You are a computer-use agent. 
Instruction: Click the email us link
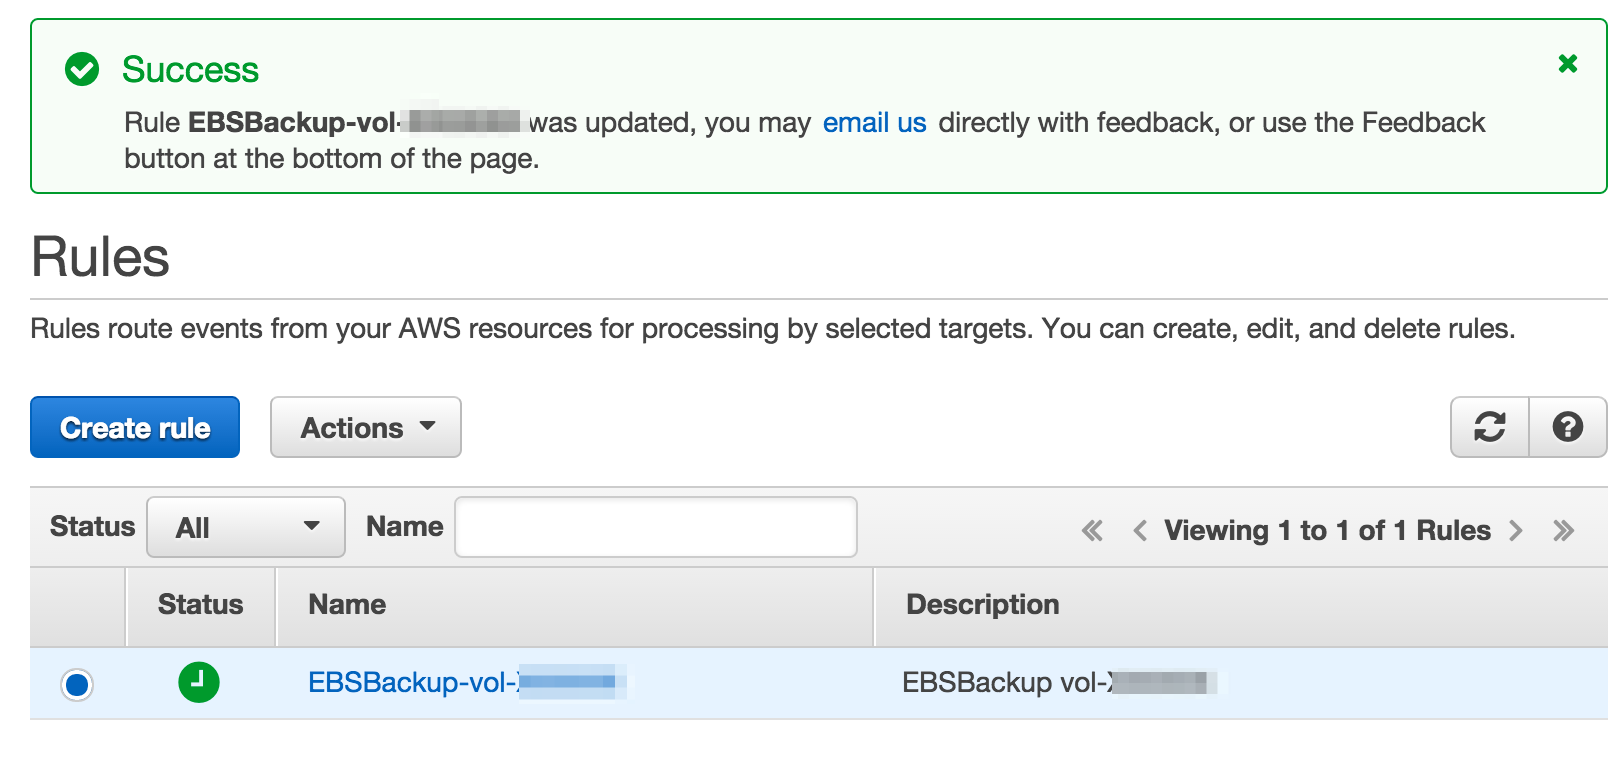874,122
